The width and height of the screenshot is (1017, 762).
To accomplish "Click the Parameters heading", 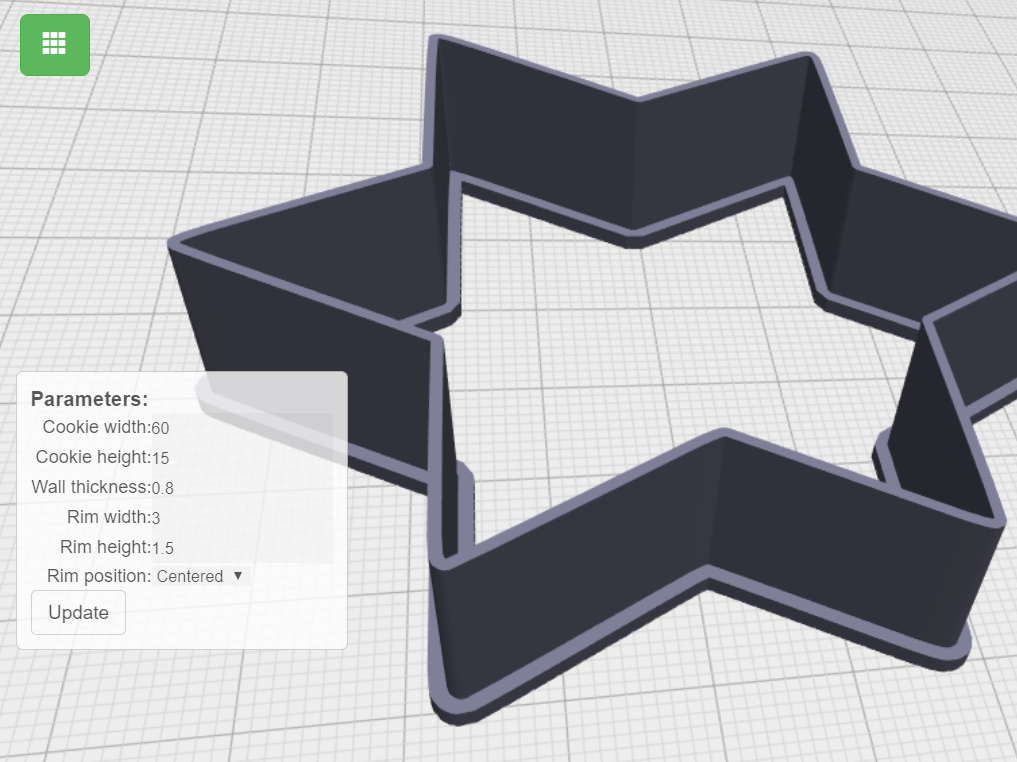I will point(89,399).
